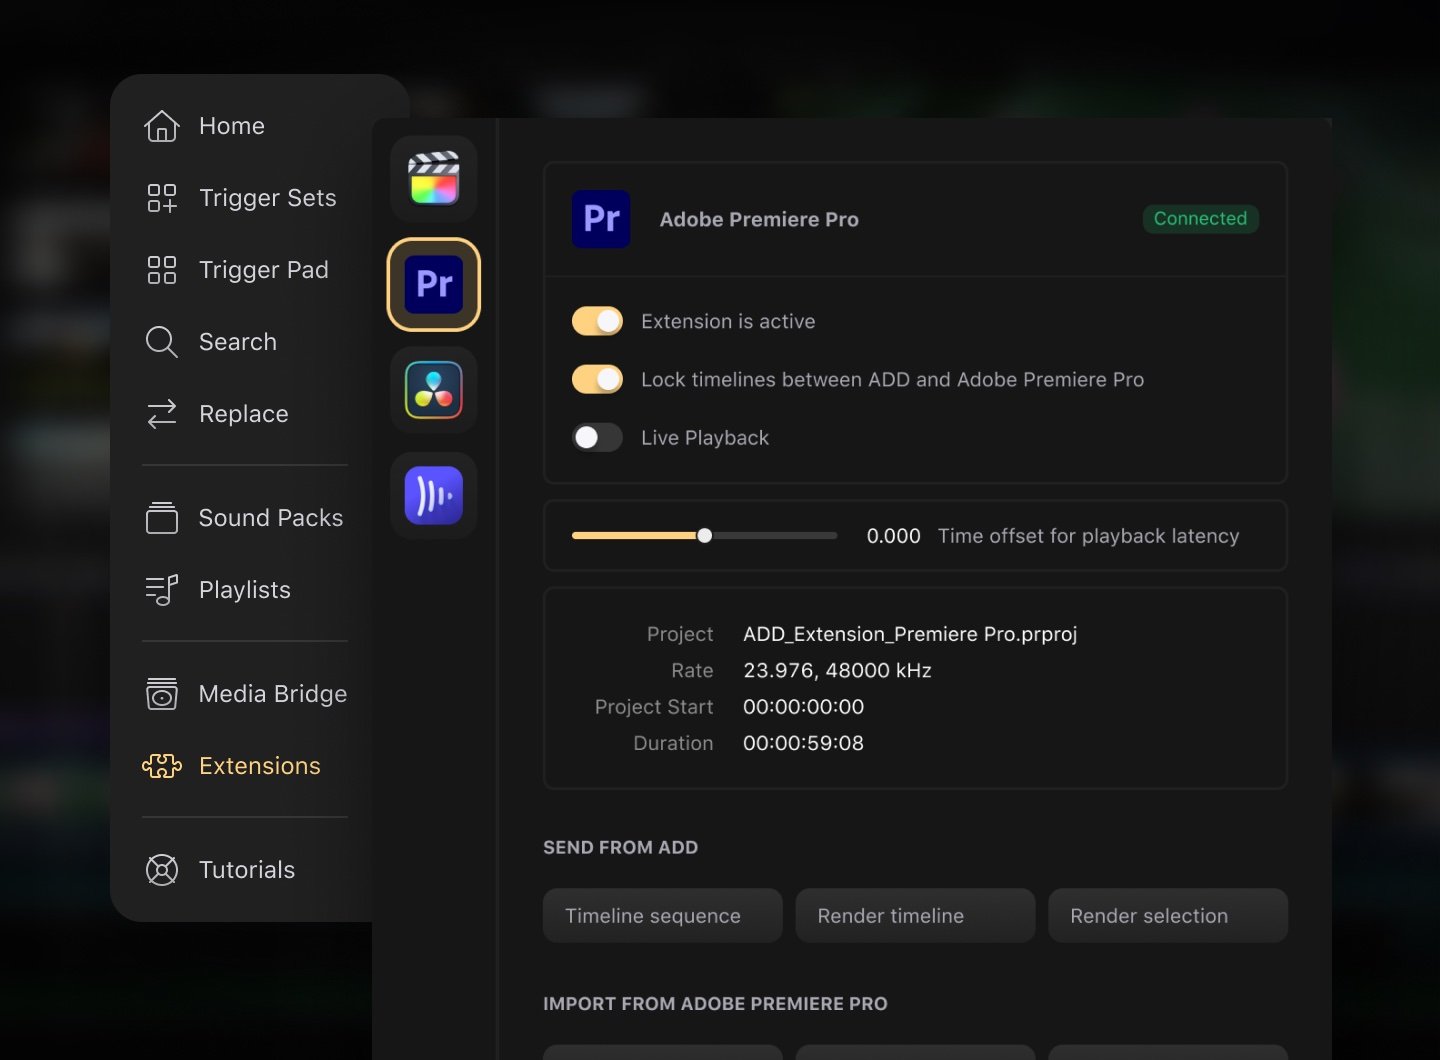Screen dimensions: 1440x1060
Task: Click the Render timeline button
Action: click(x=915, y=916)
